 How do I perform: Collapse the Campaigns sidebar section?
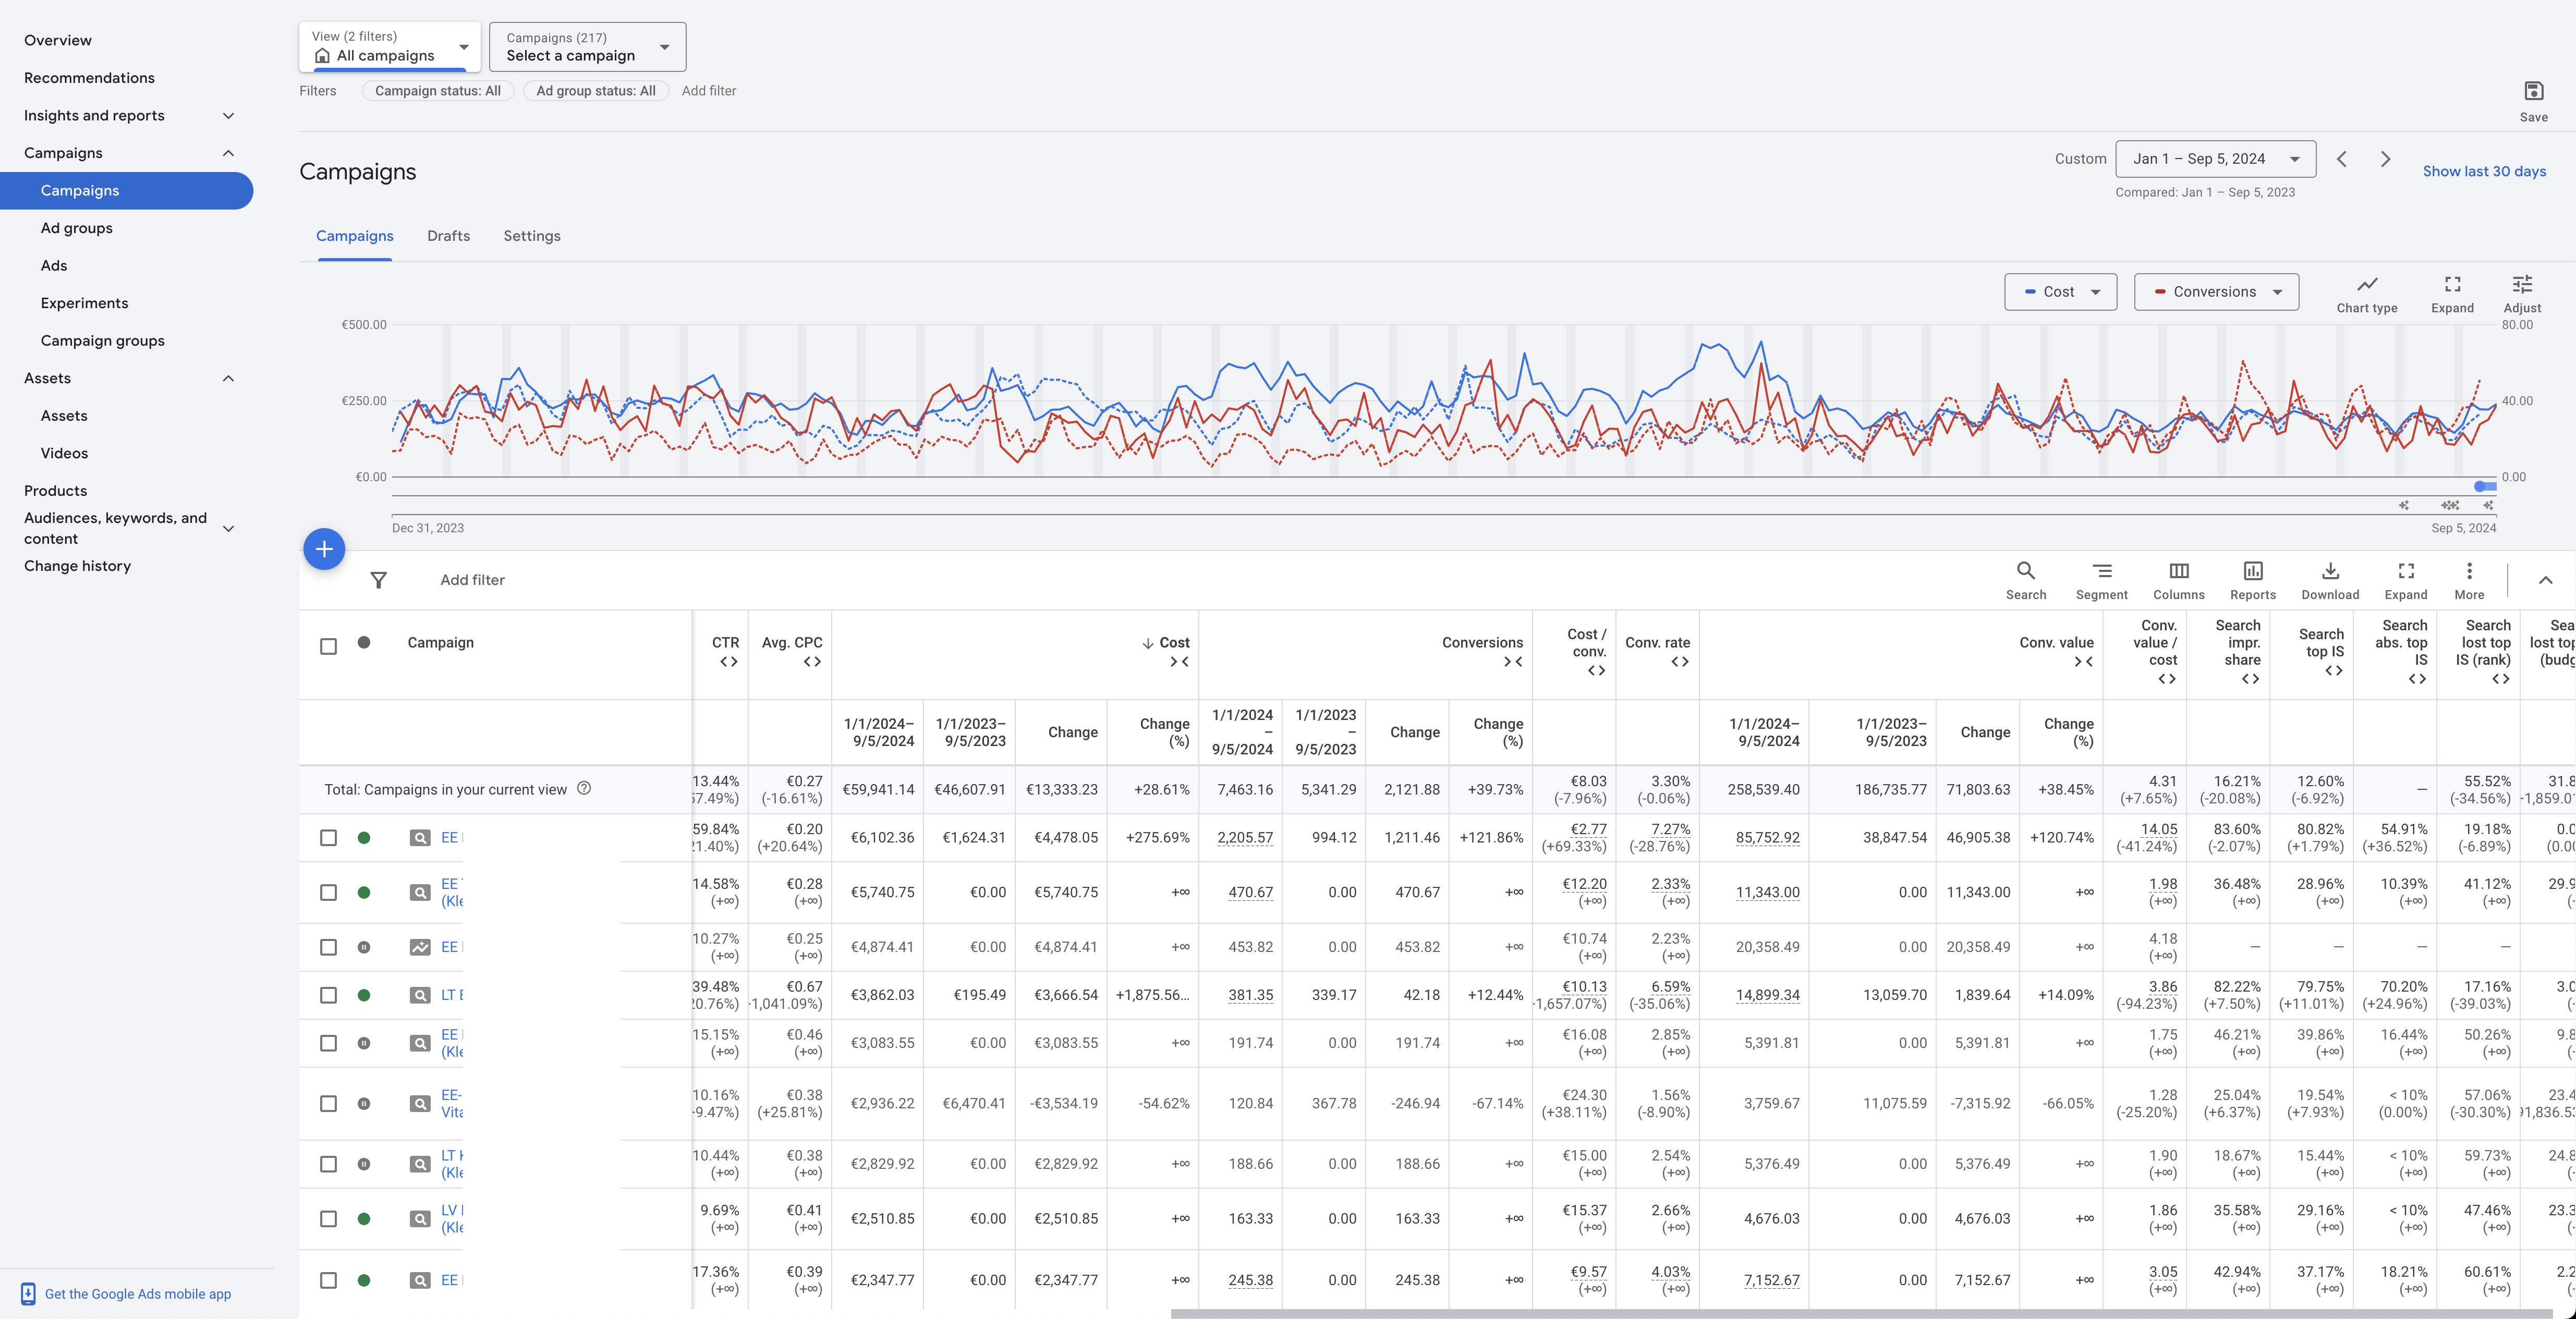(x=228, y=153)
